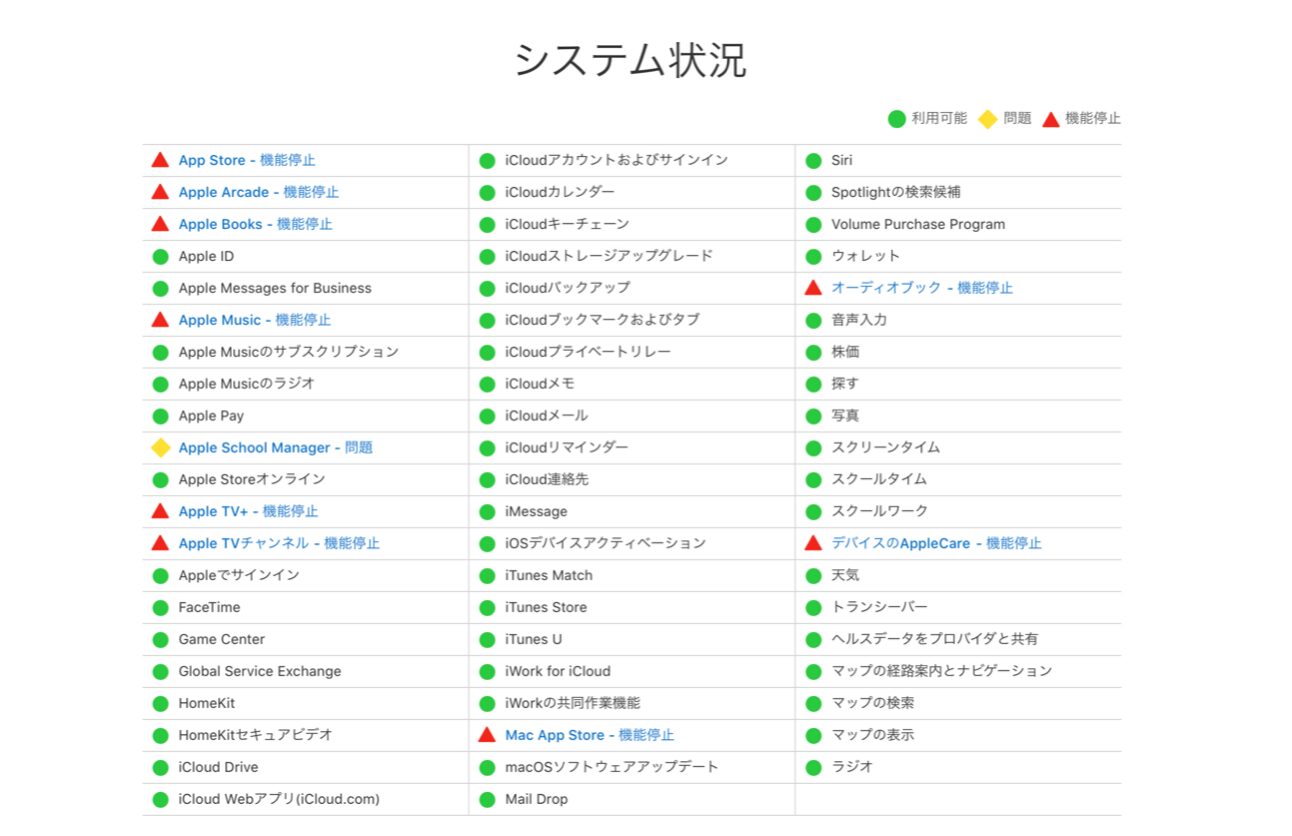The width and height of the screenshot is (1292, 836).
Task: Select the iWork for iCloud entry
Action: (x=558, y=671)
